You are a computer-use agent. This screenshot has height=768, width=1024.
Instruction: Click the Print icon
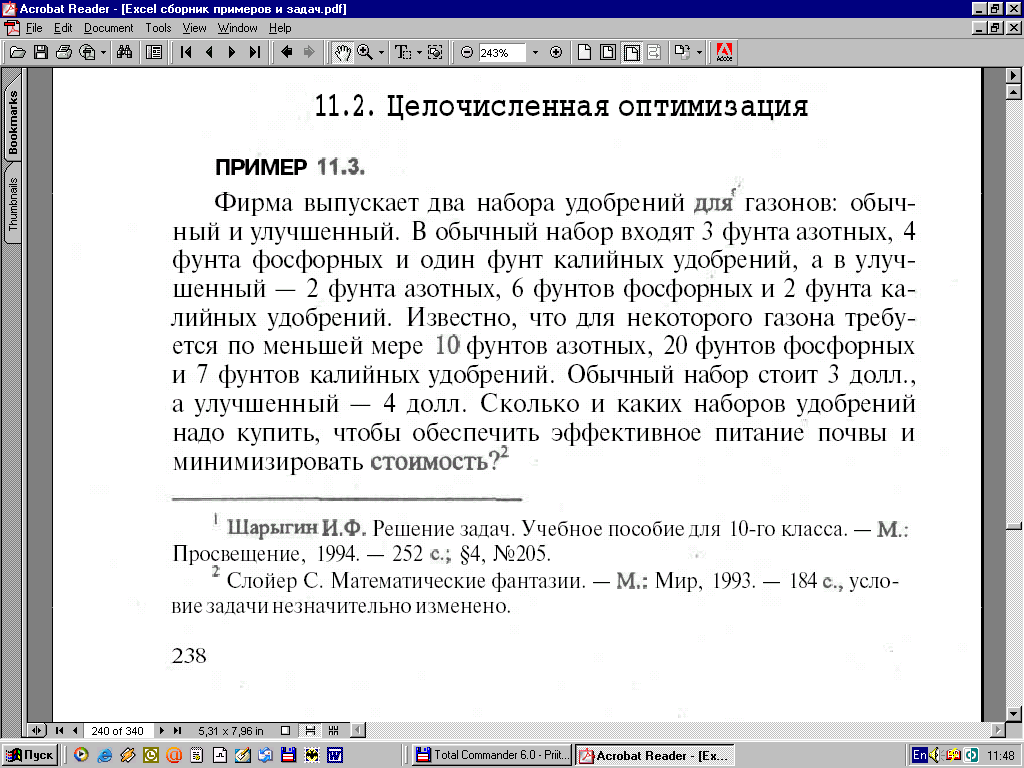coord(63,52)
